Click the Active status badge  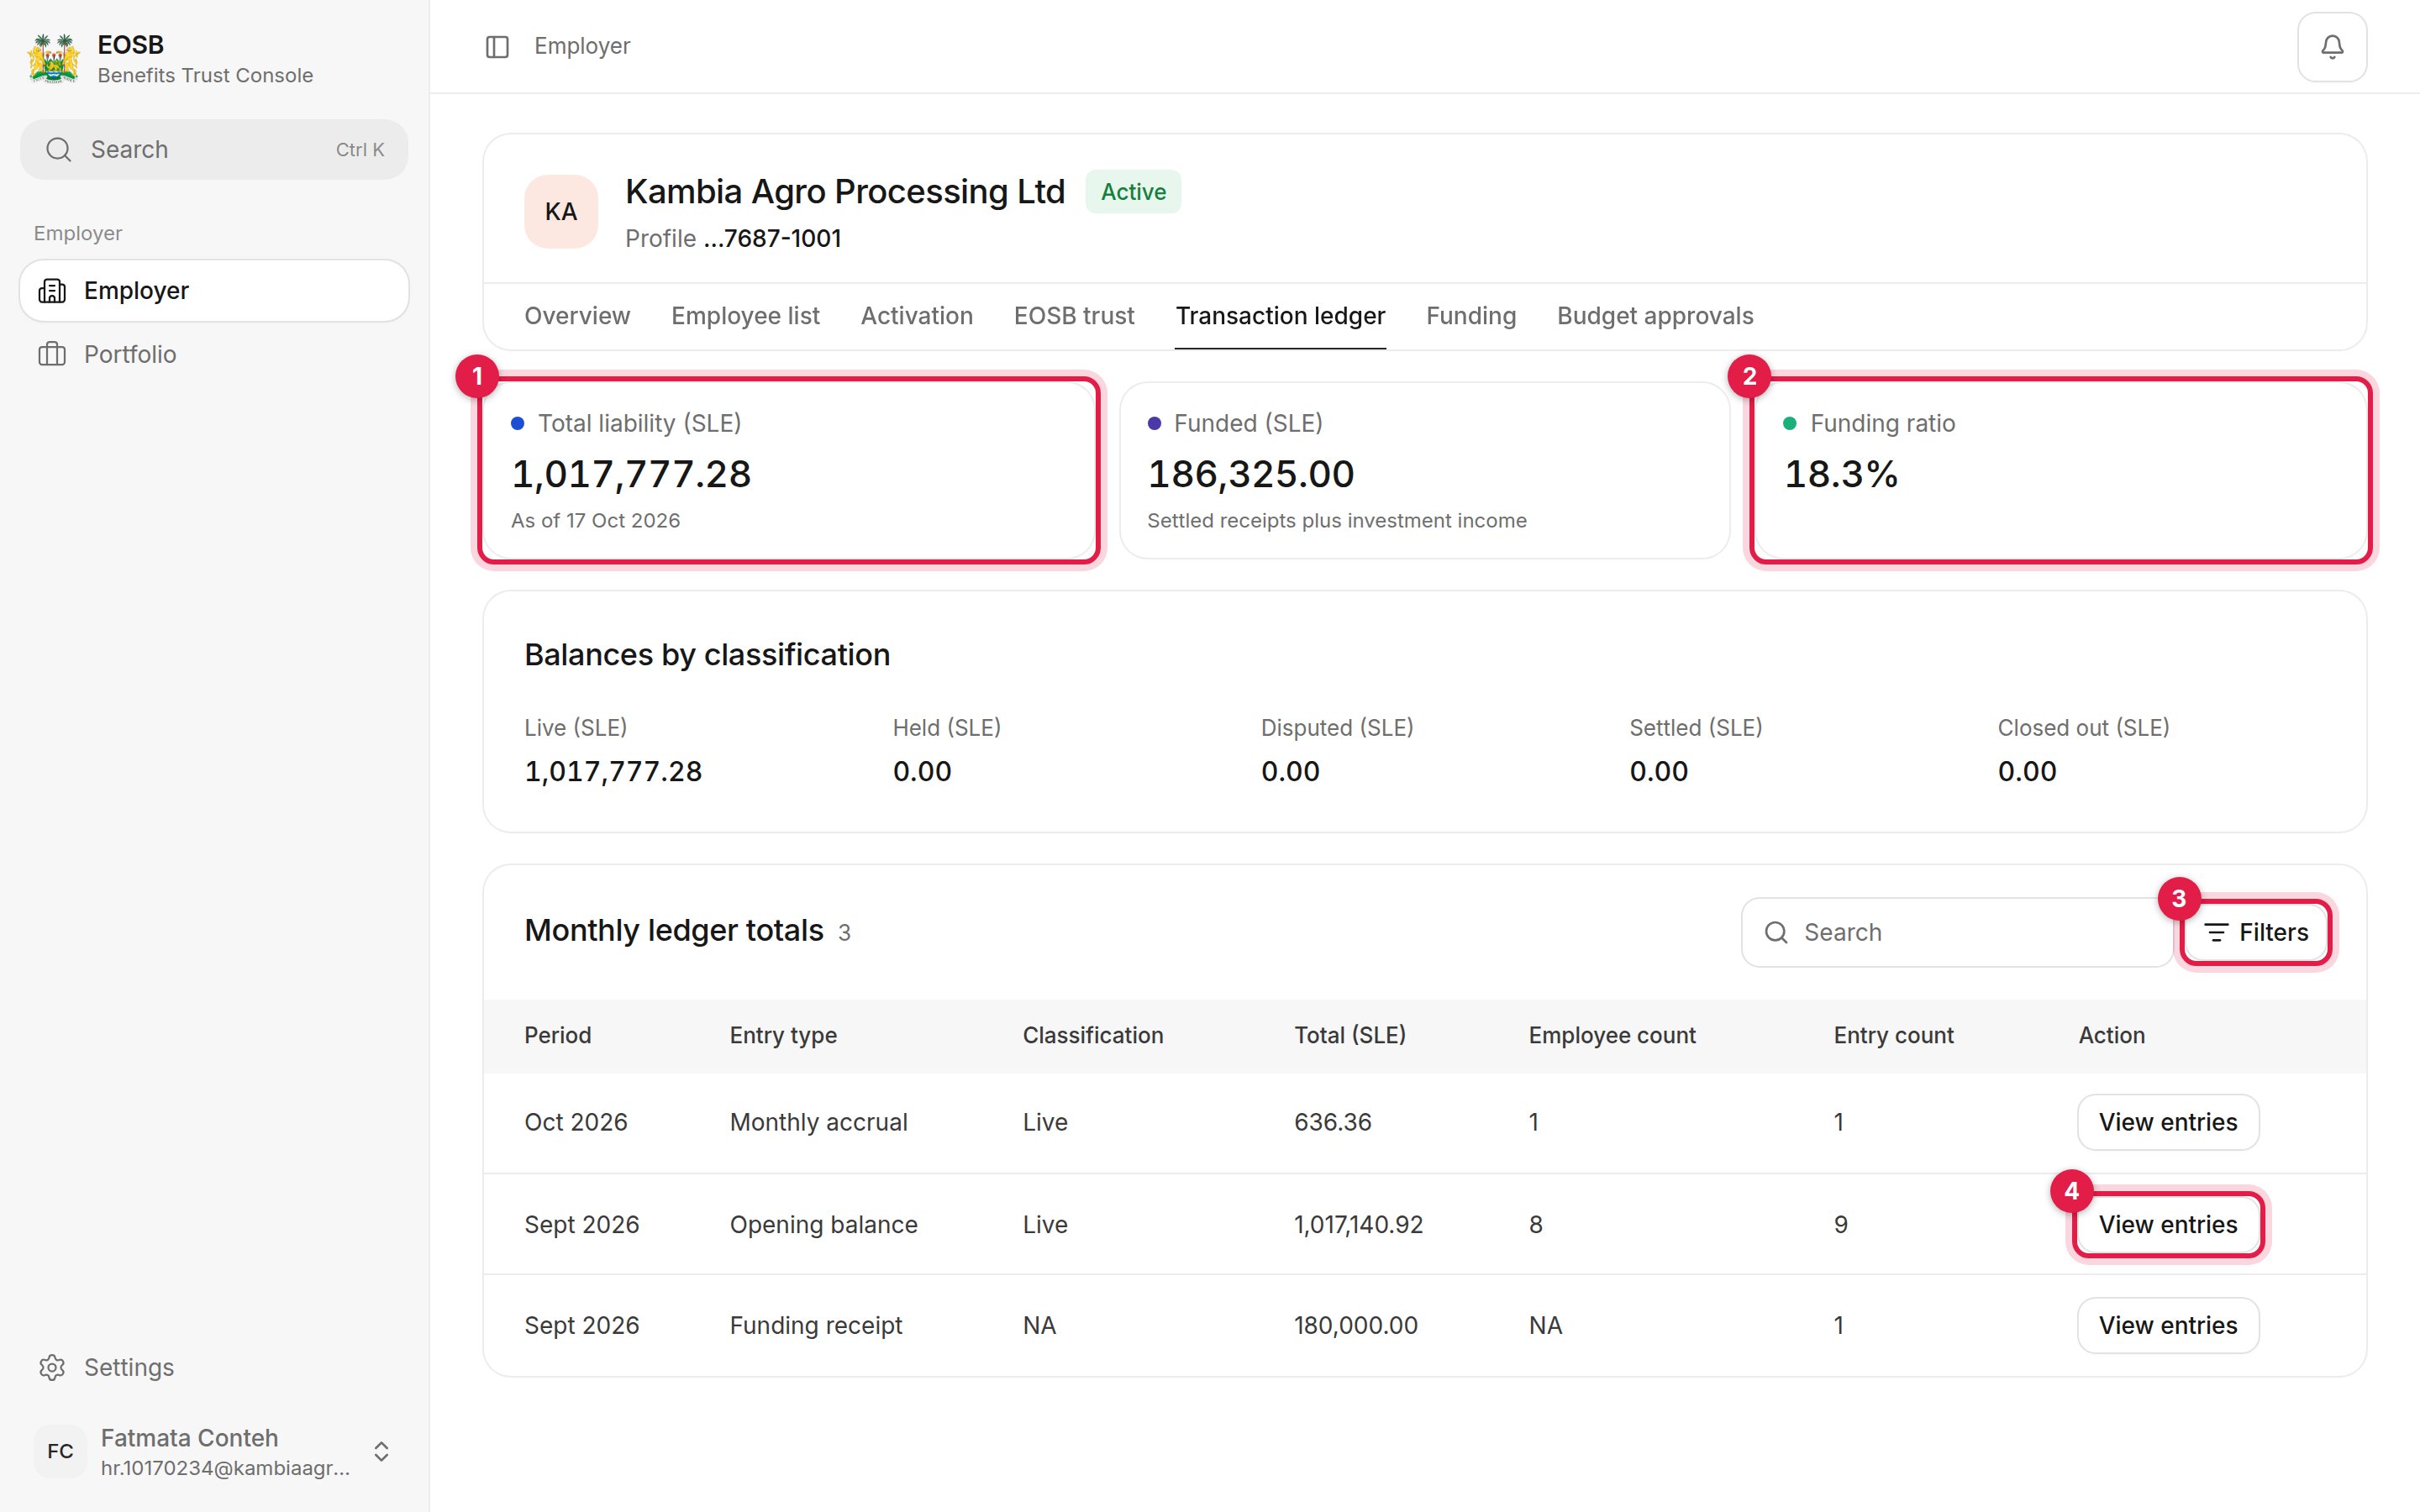1133,192
